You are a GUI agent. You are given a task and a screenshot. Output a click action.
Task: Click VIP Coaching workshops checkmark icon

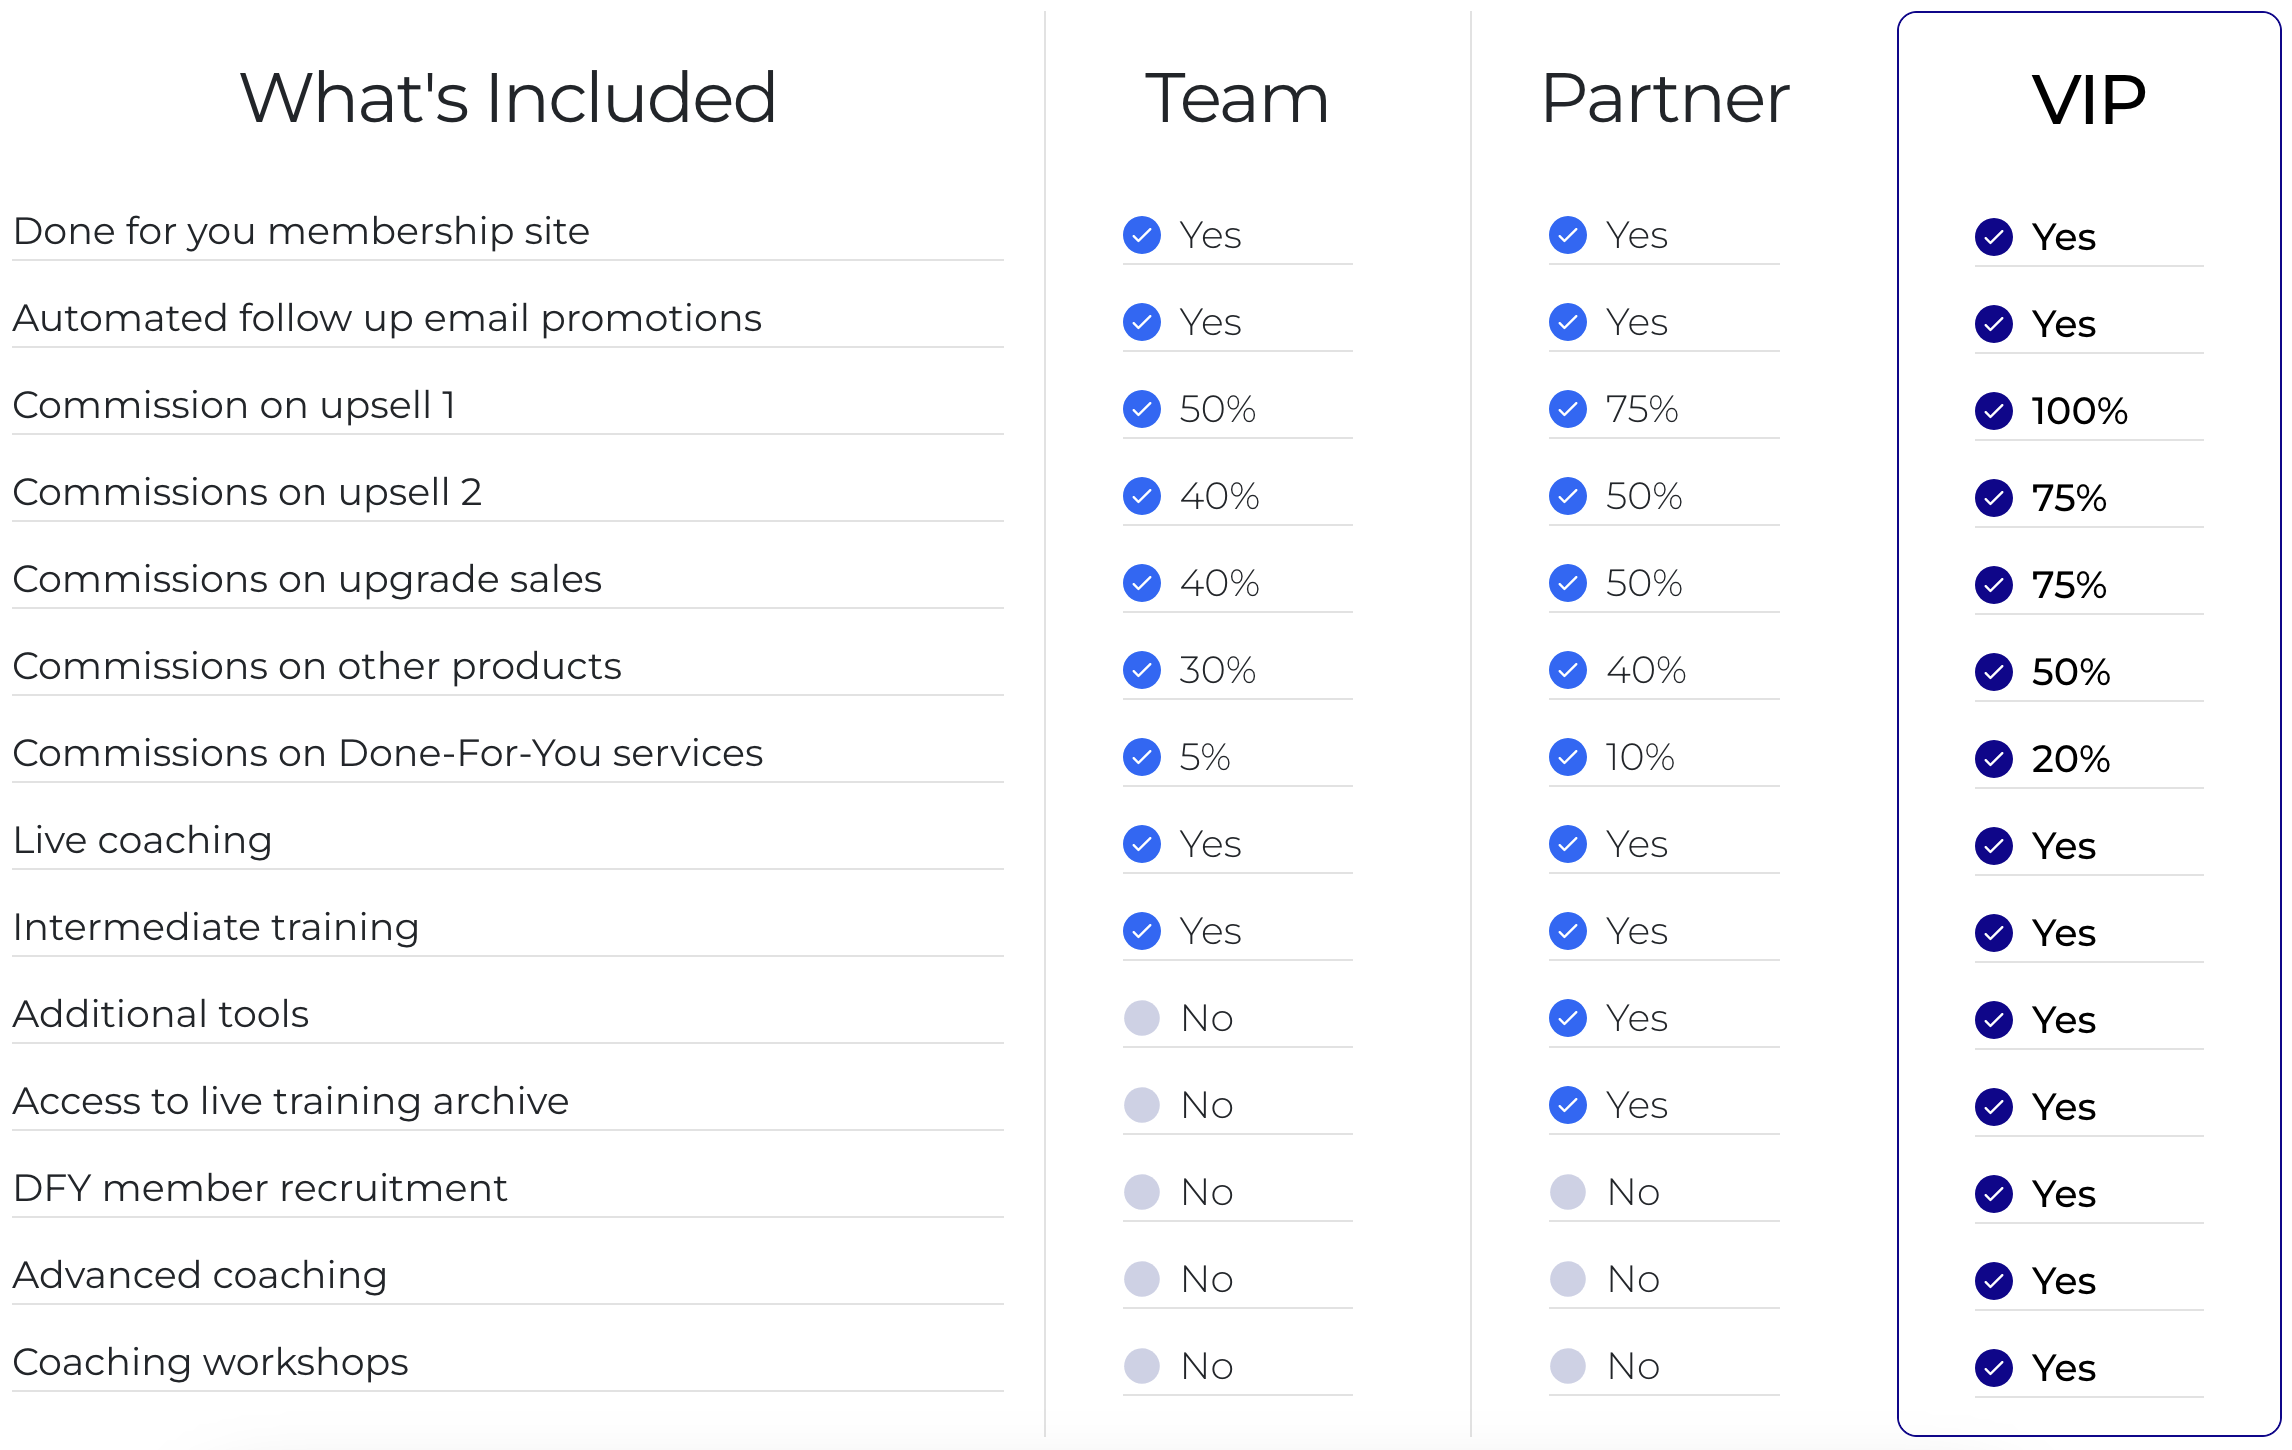tap(1993, 1368)
